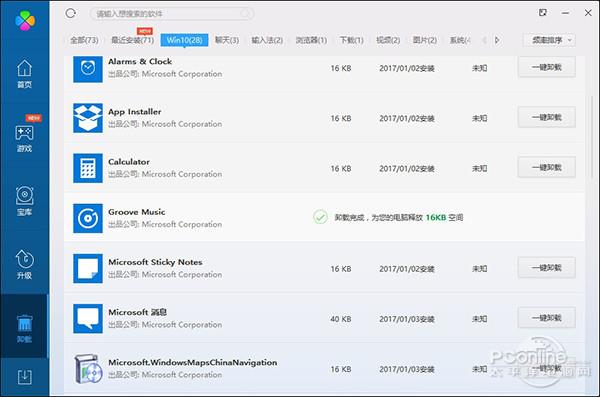
Task: Uninstall App Installer with 一键卸载
Action: [546, 118]
